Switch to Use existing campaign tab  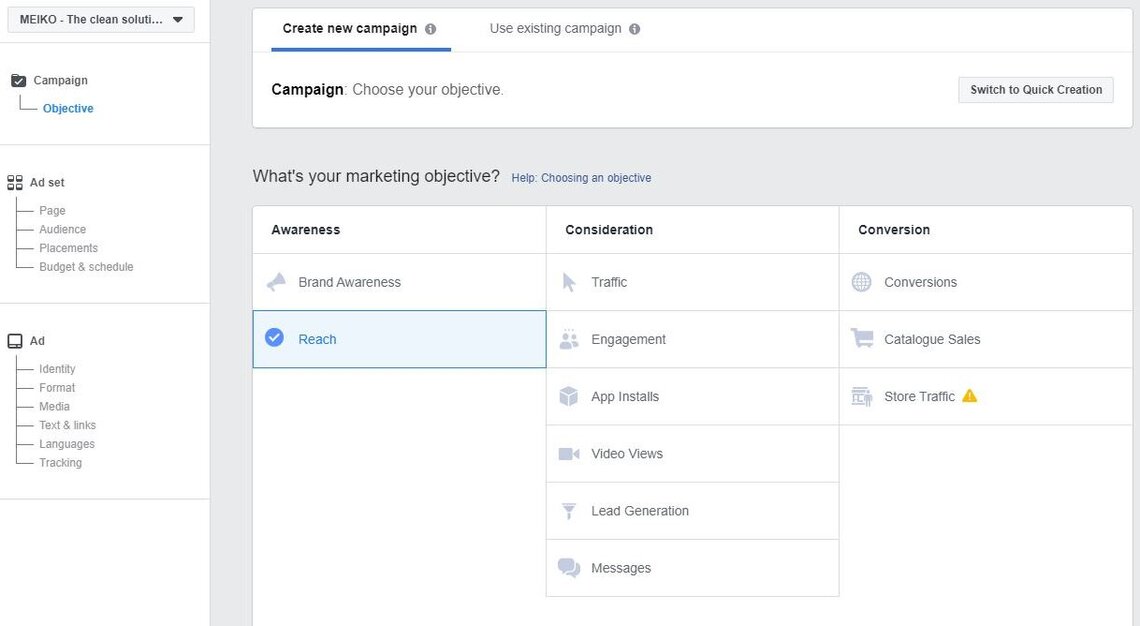point(555,29)
